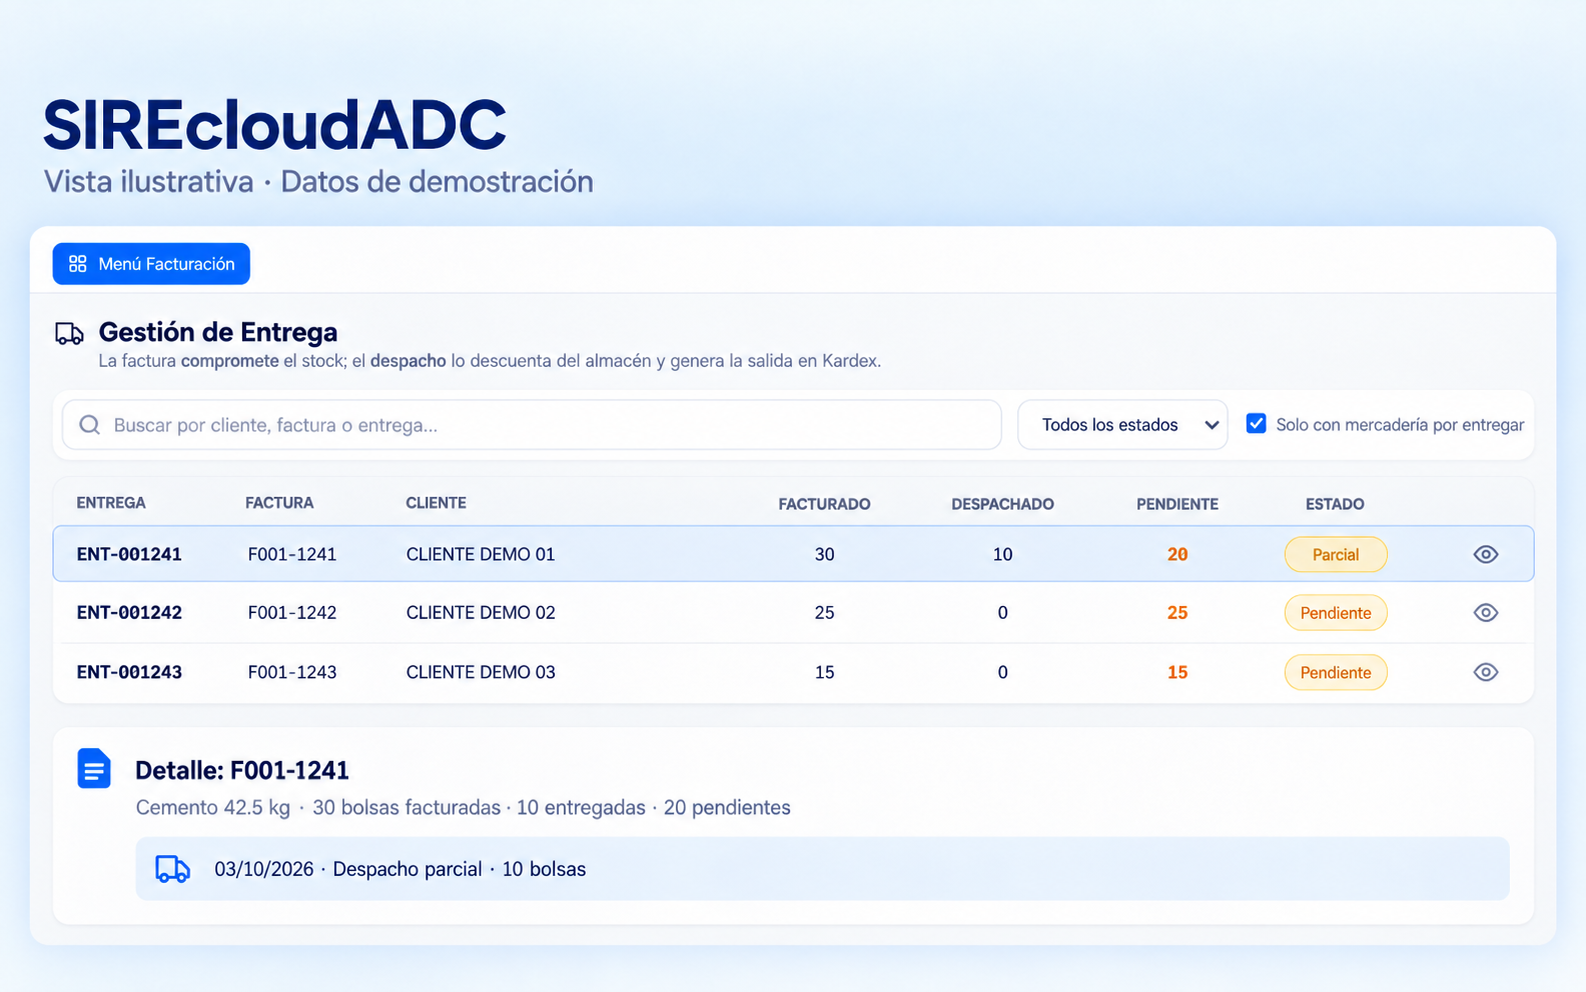Click the SIREcloudADC title
The image size is (1586, 992).
click(x=275, y=125)
